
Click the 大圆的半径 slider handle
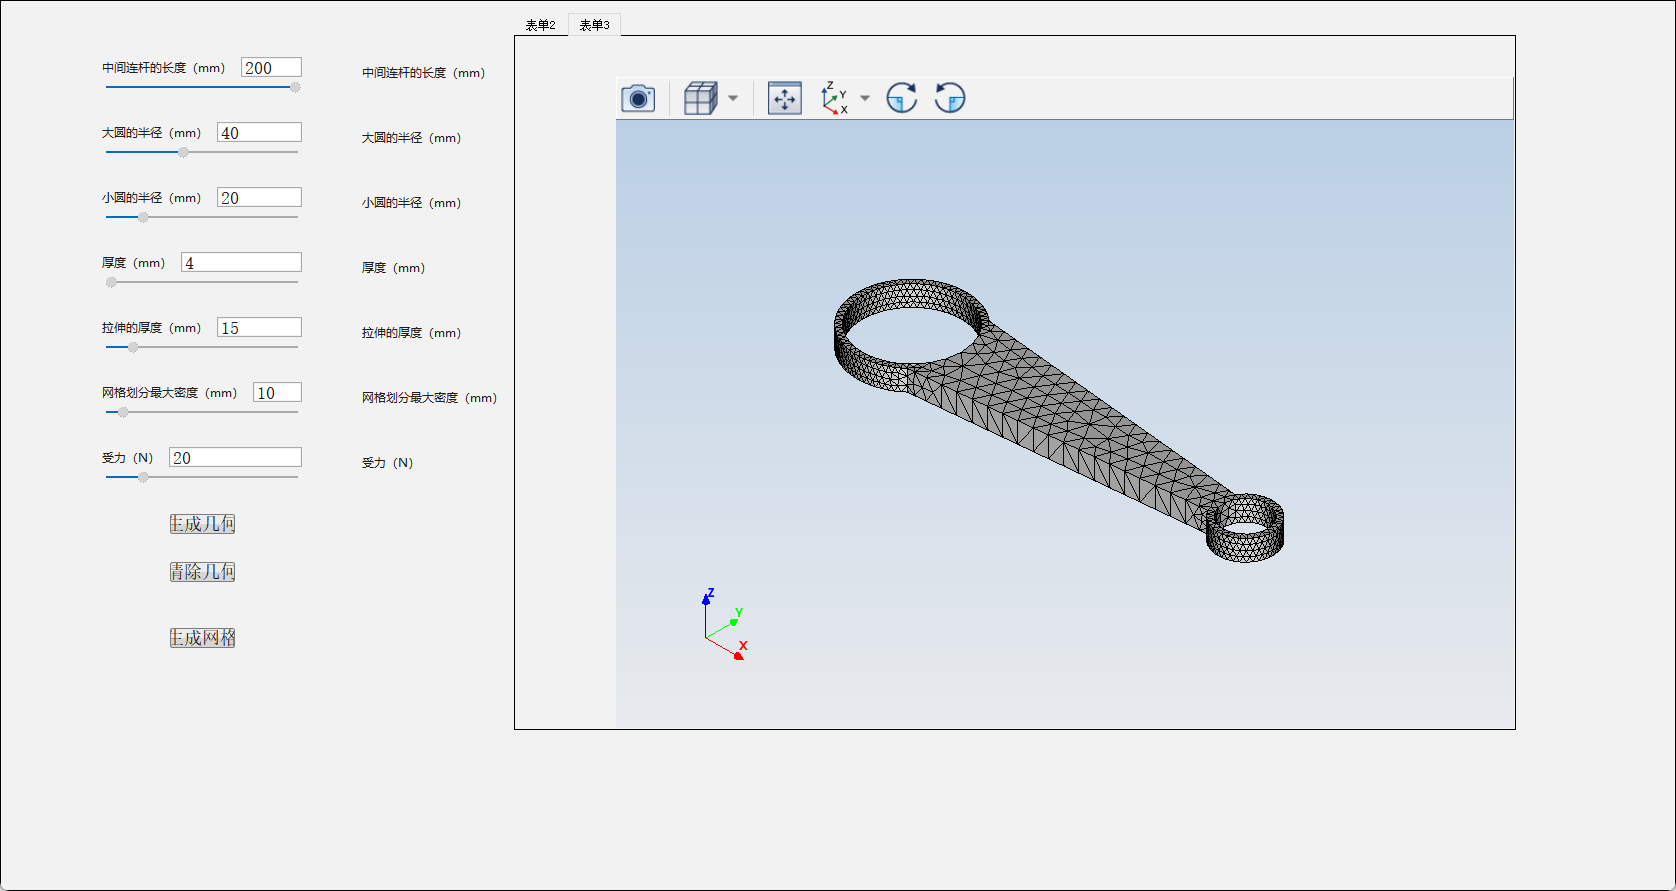[183, 152]
